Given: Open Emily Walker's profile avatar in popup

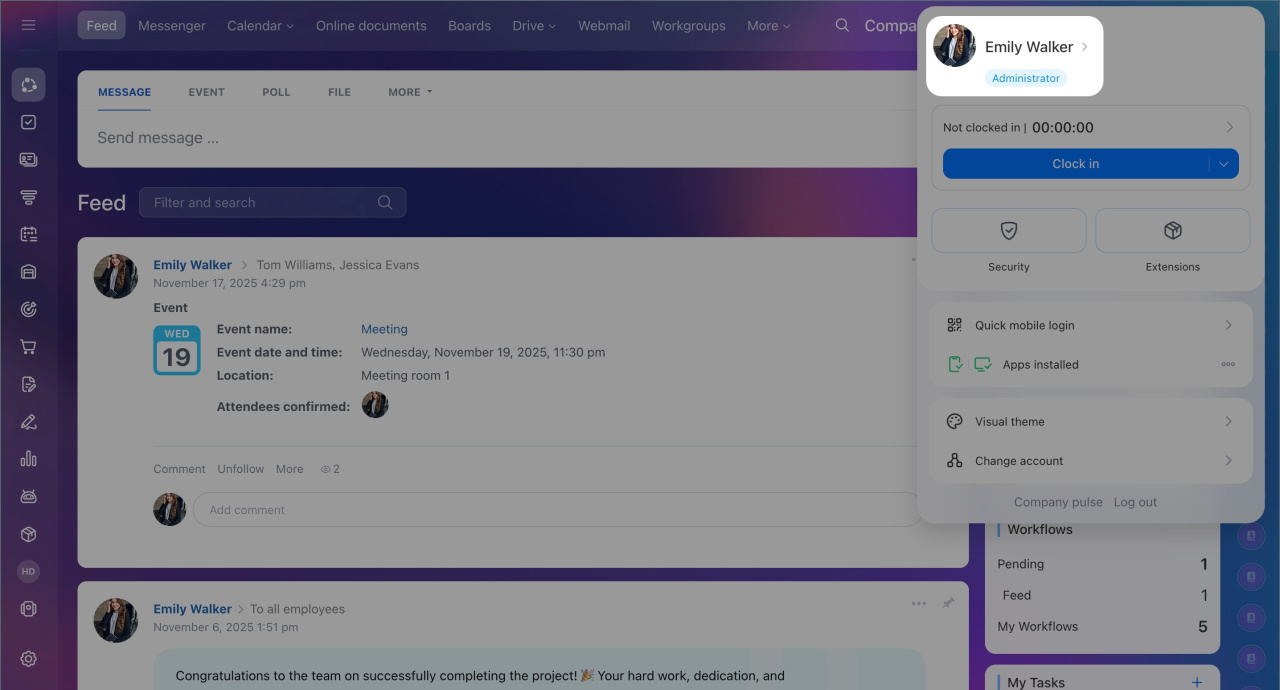Looking at the screenshot, I should [x=954, y=46].
